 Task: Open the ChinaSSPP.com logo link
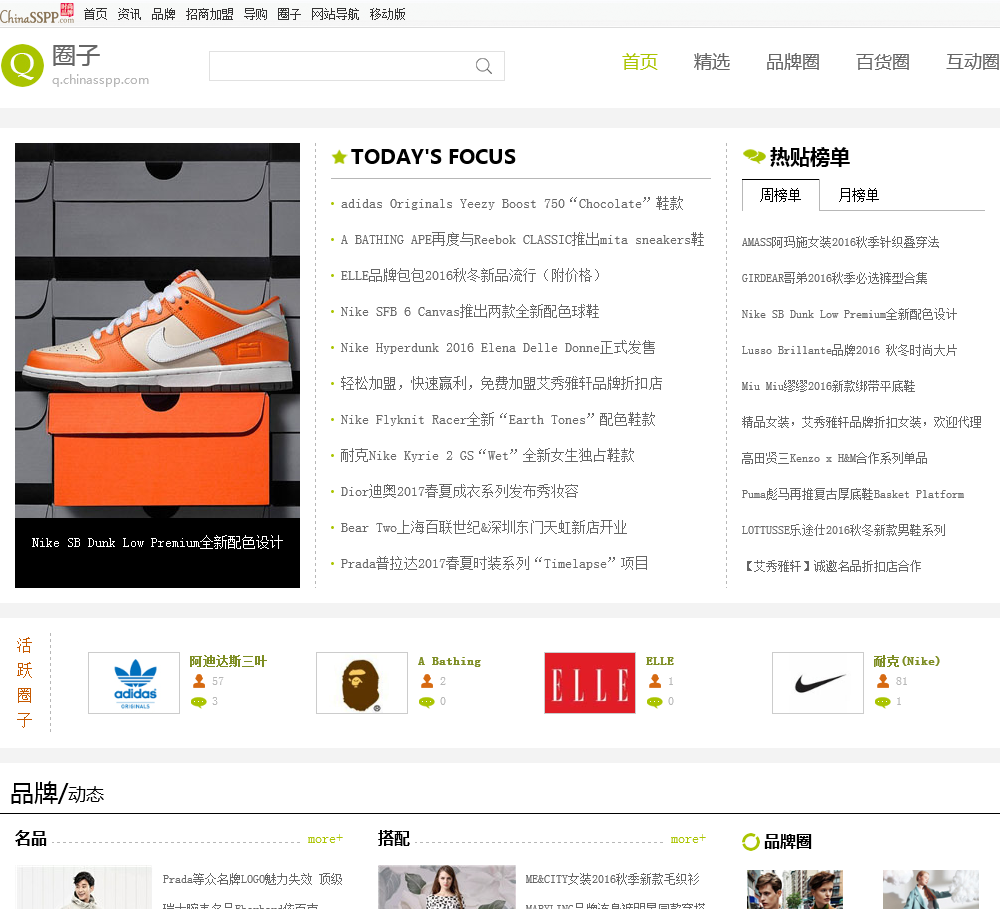pyautogui.click(x=37, y=13)
